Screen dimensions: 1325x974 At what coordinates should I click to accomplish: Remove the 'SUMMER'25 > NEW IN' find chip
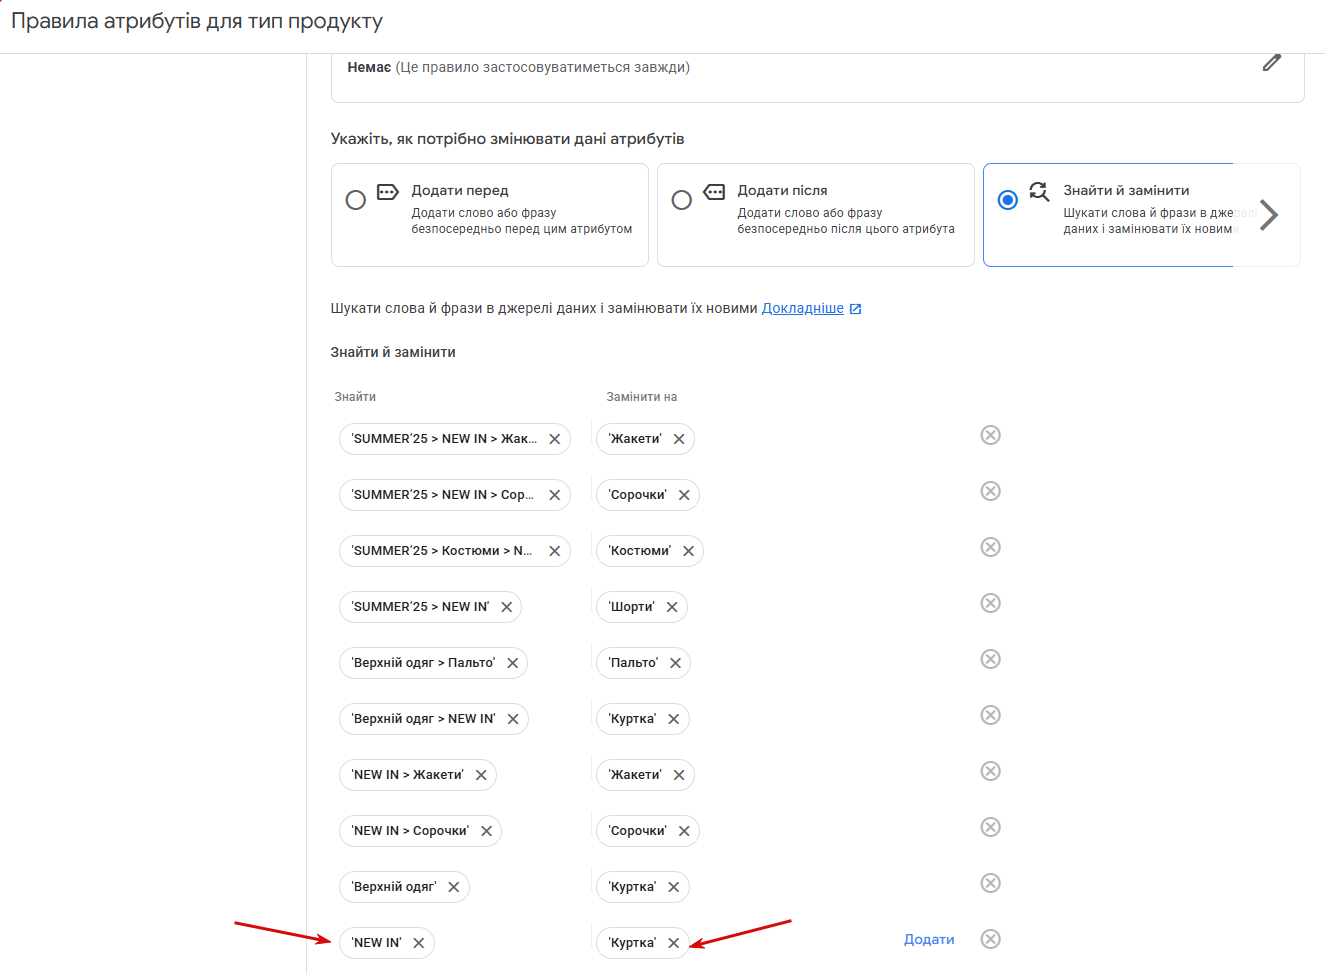coord(506,607)
